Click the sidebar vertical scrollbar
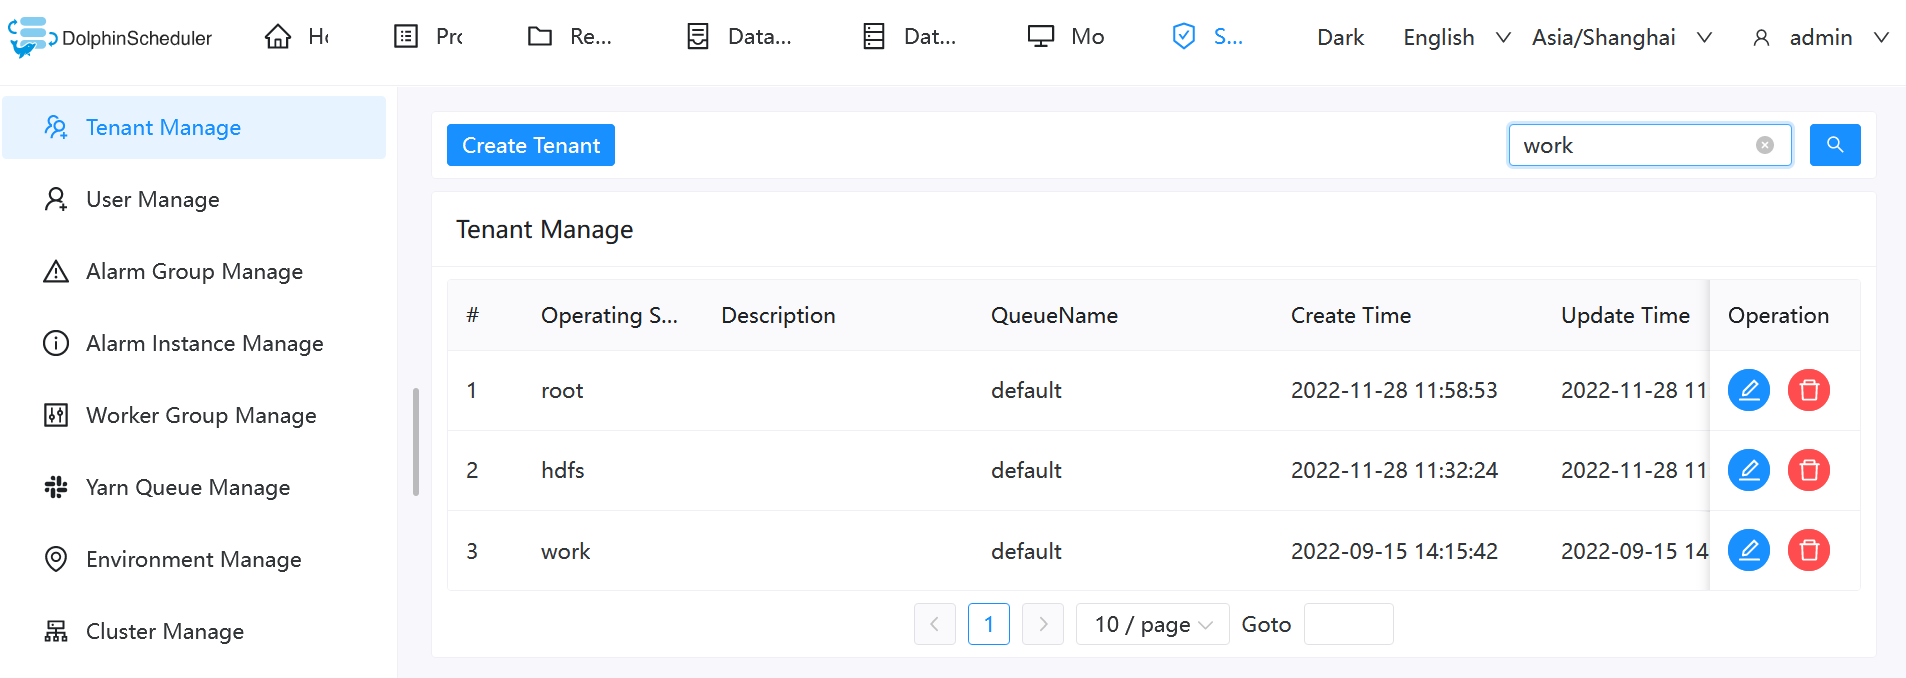1906x678 pixels. (x=416, y=442)
